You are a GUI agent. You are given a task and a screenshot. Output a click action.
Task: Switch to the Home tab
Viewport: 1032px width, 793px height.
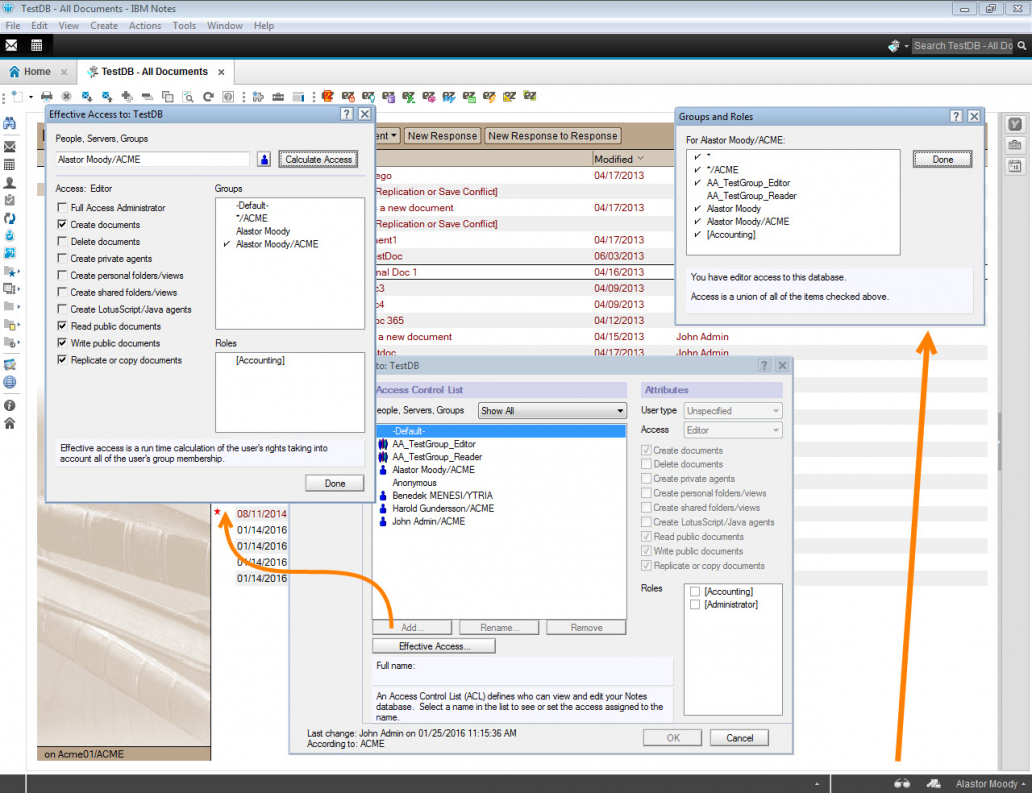click(x=38, y=72)
